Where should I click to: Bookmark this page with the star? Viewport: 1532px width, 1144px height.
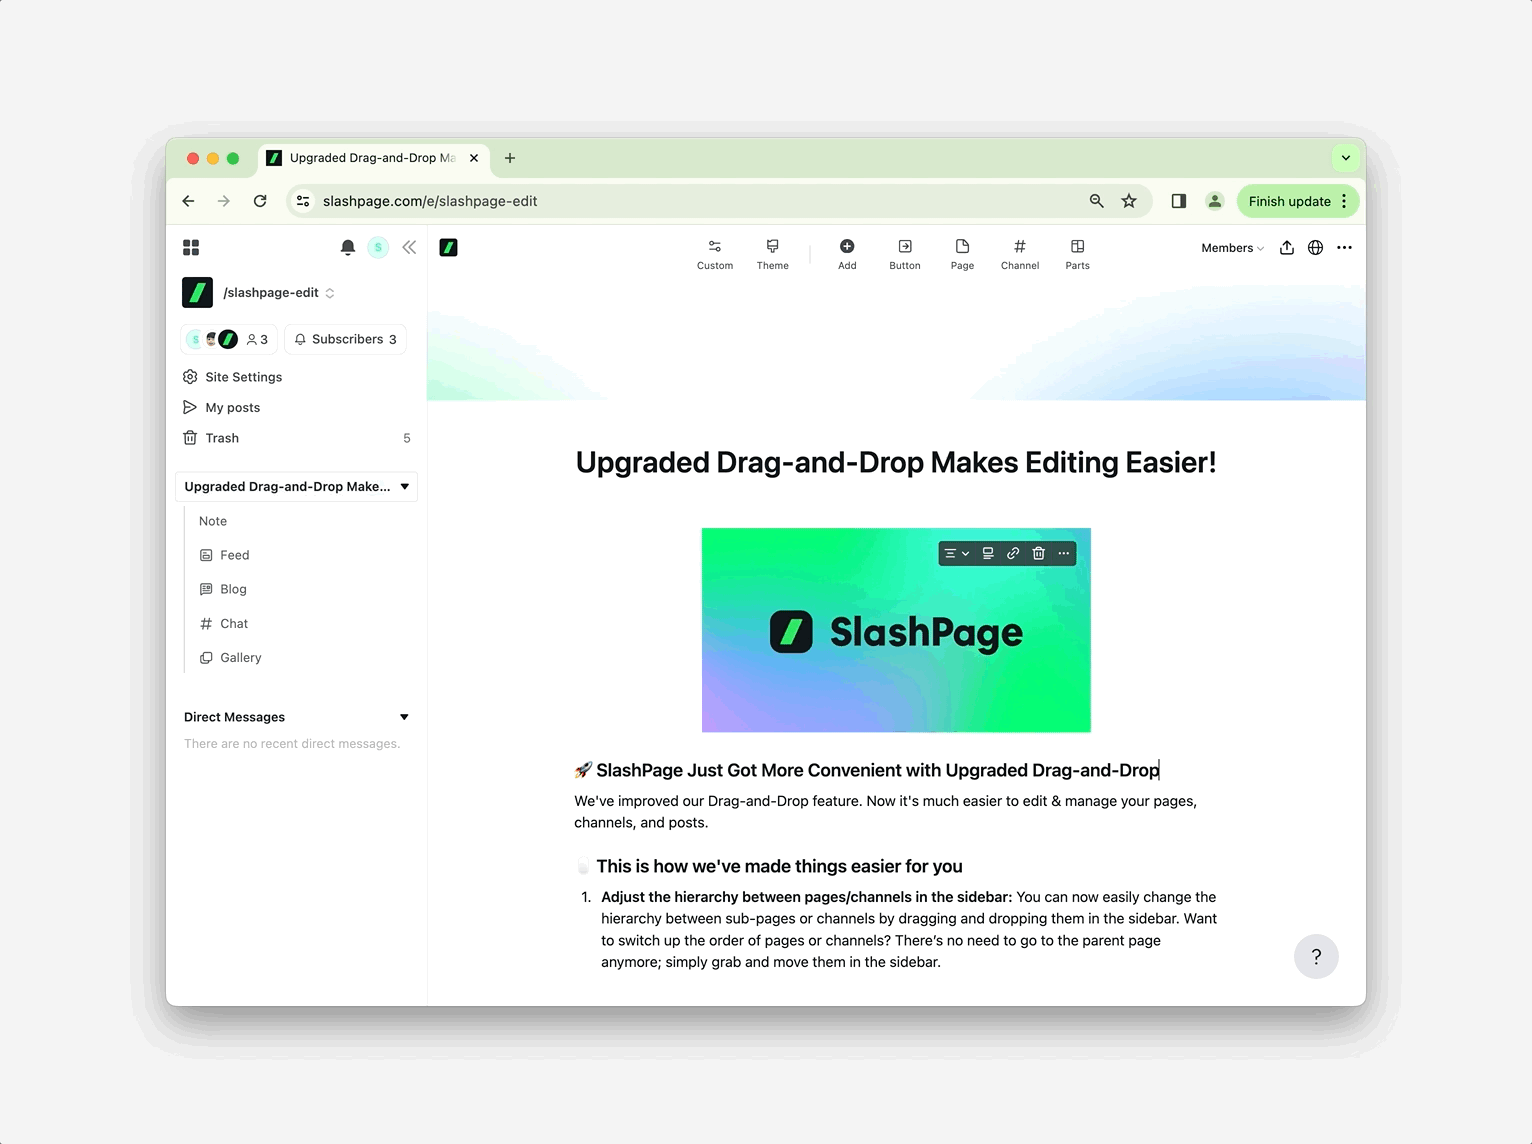pos(1129,201)
